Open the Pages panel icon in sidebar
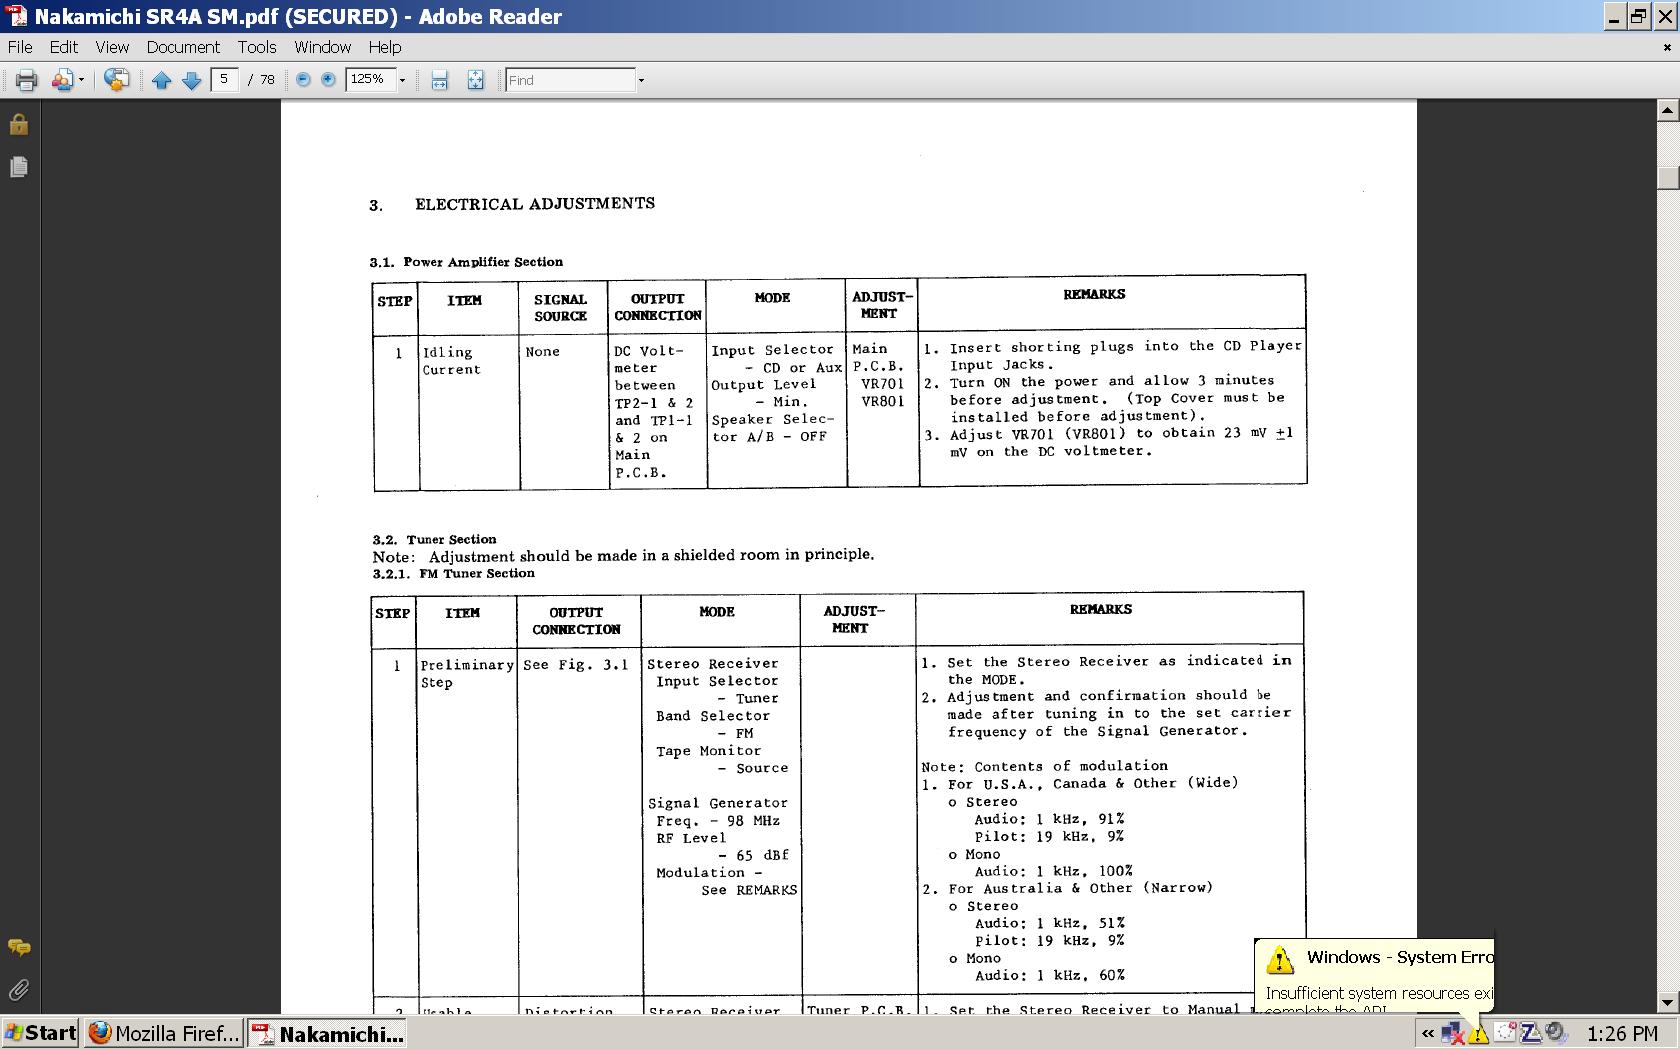Viewport: 1680px width, 1050px height. coord(19,167)
